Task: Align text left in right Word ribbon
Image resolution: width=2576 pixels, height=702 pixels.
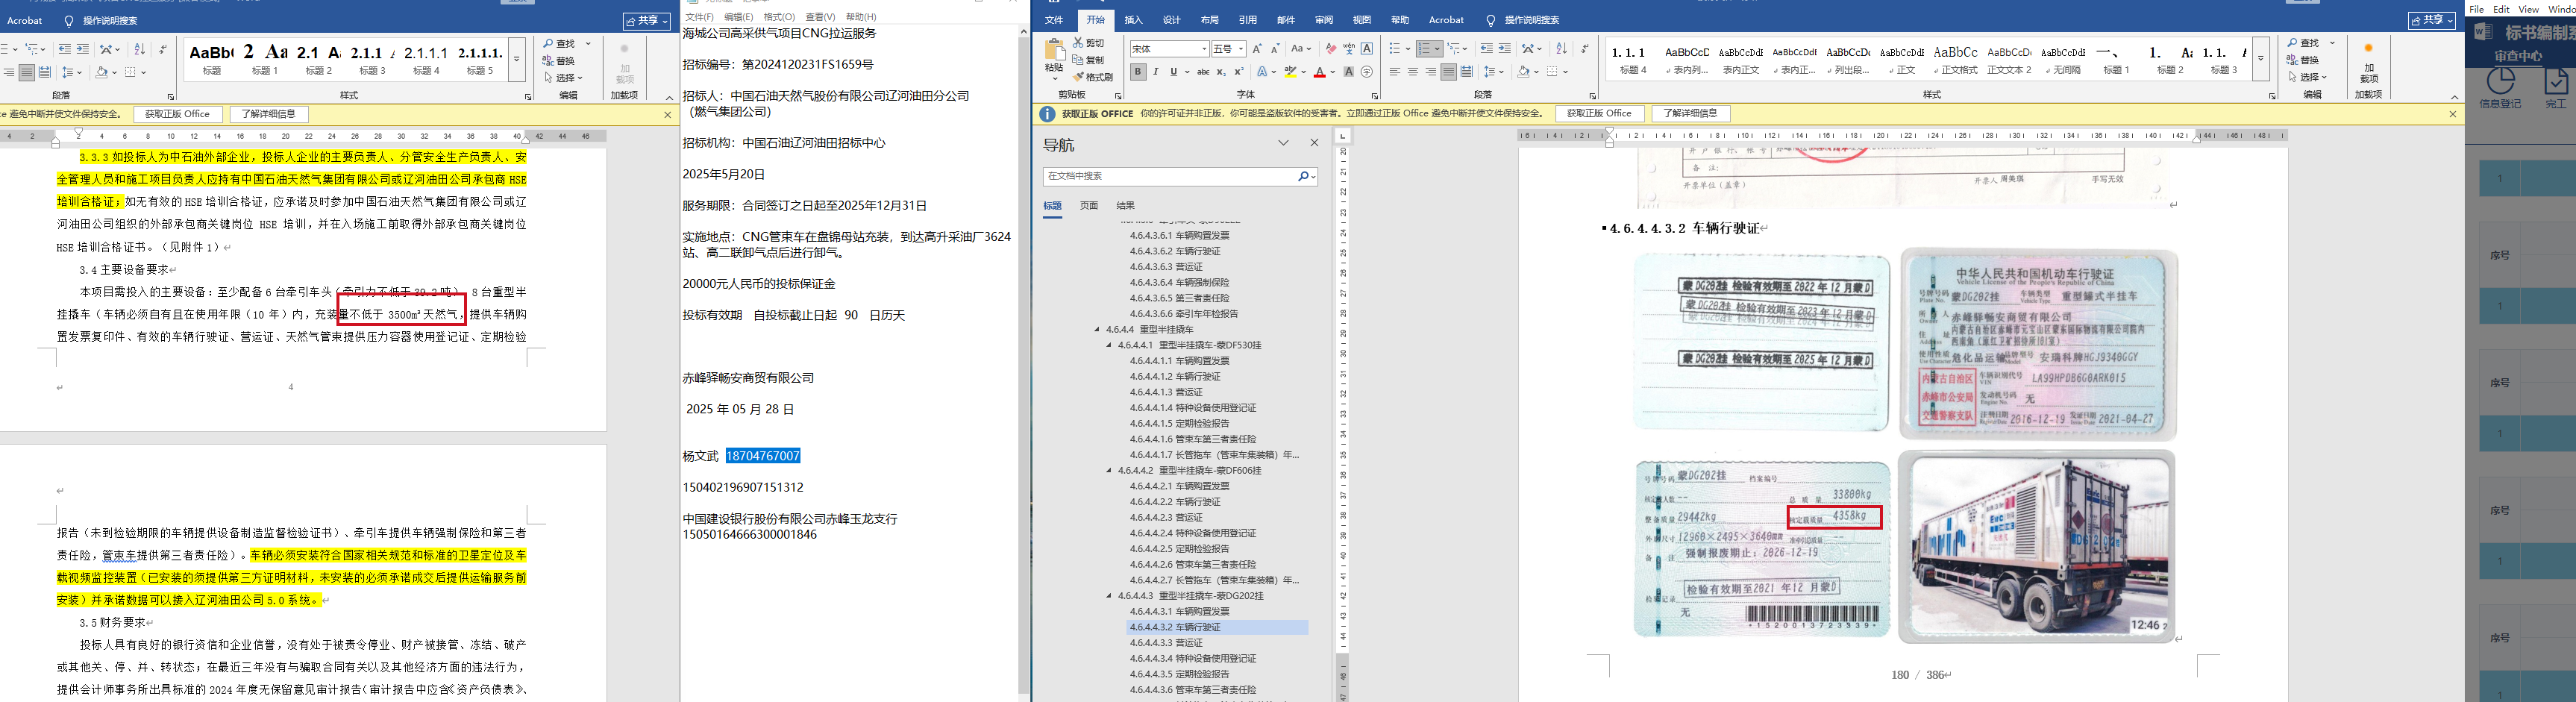Action: pyautogui.click(x=1395, y=72)
